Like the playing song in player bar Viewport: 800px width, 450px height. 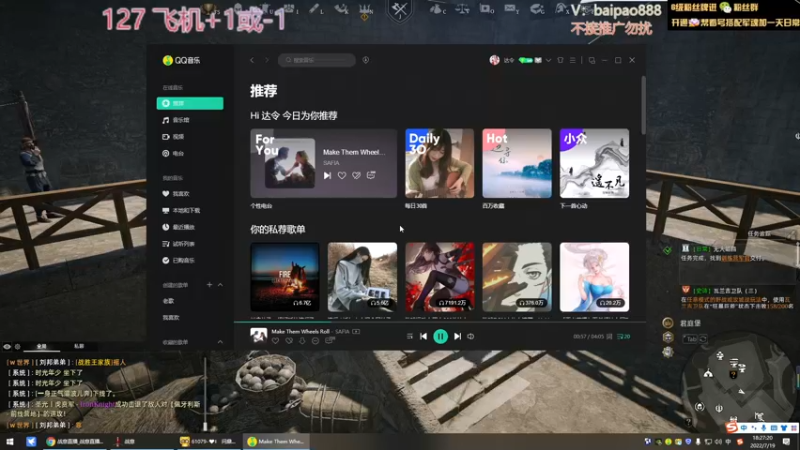pos(276,341)
